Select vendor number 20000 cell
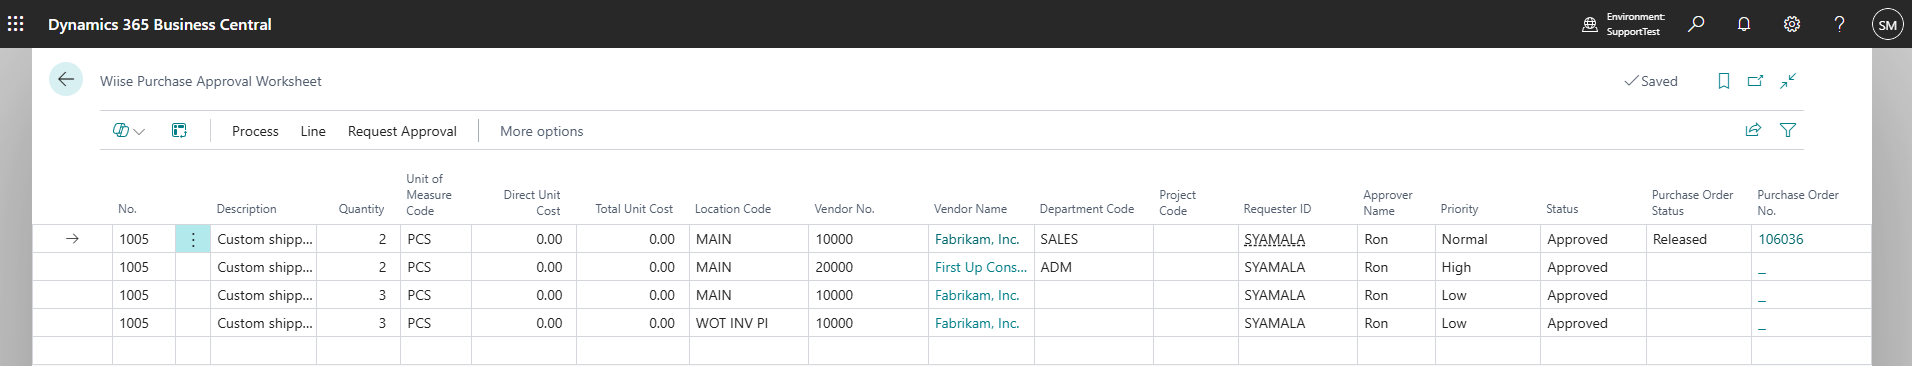 coord(868,267)
